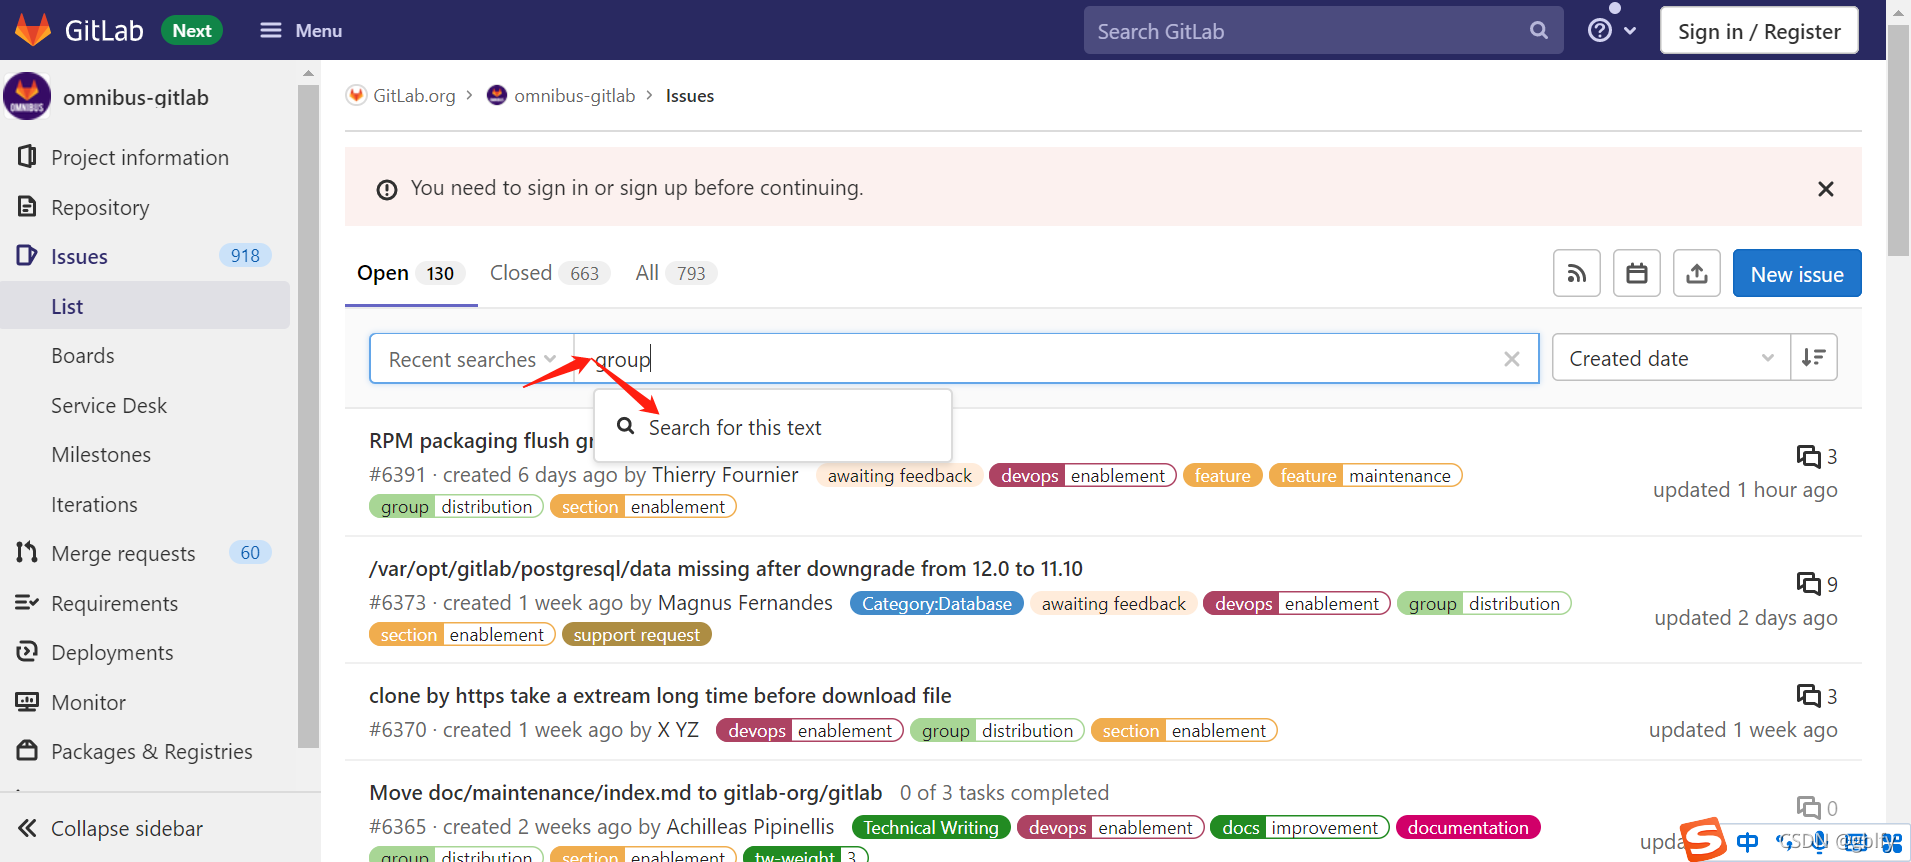Screen dimensions: 1911x862
Task: Select List under Issues
Action: point(67,306)
